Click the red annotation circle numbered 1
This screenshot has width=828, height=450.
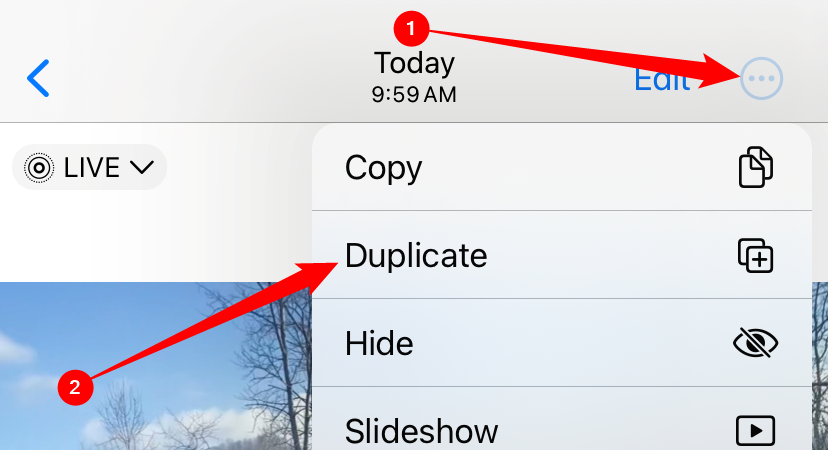411,28
